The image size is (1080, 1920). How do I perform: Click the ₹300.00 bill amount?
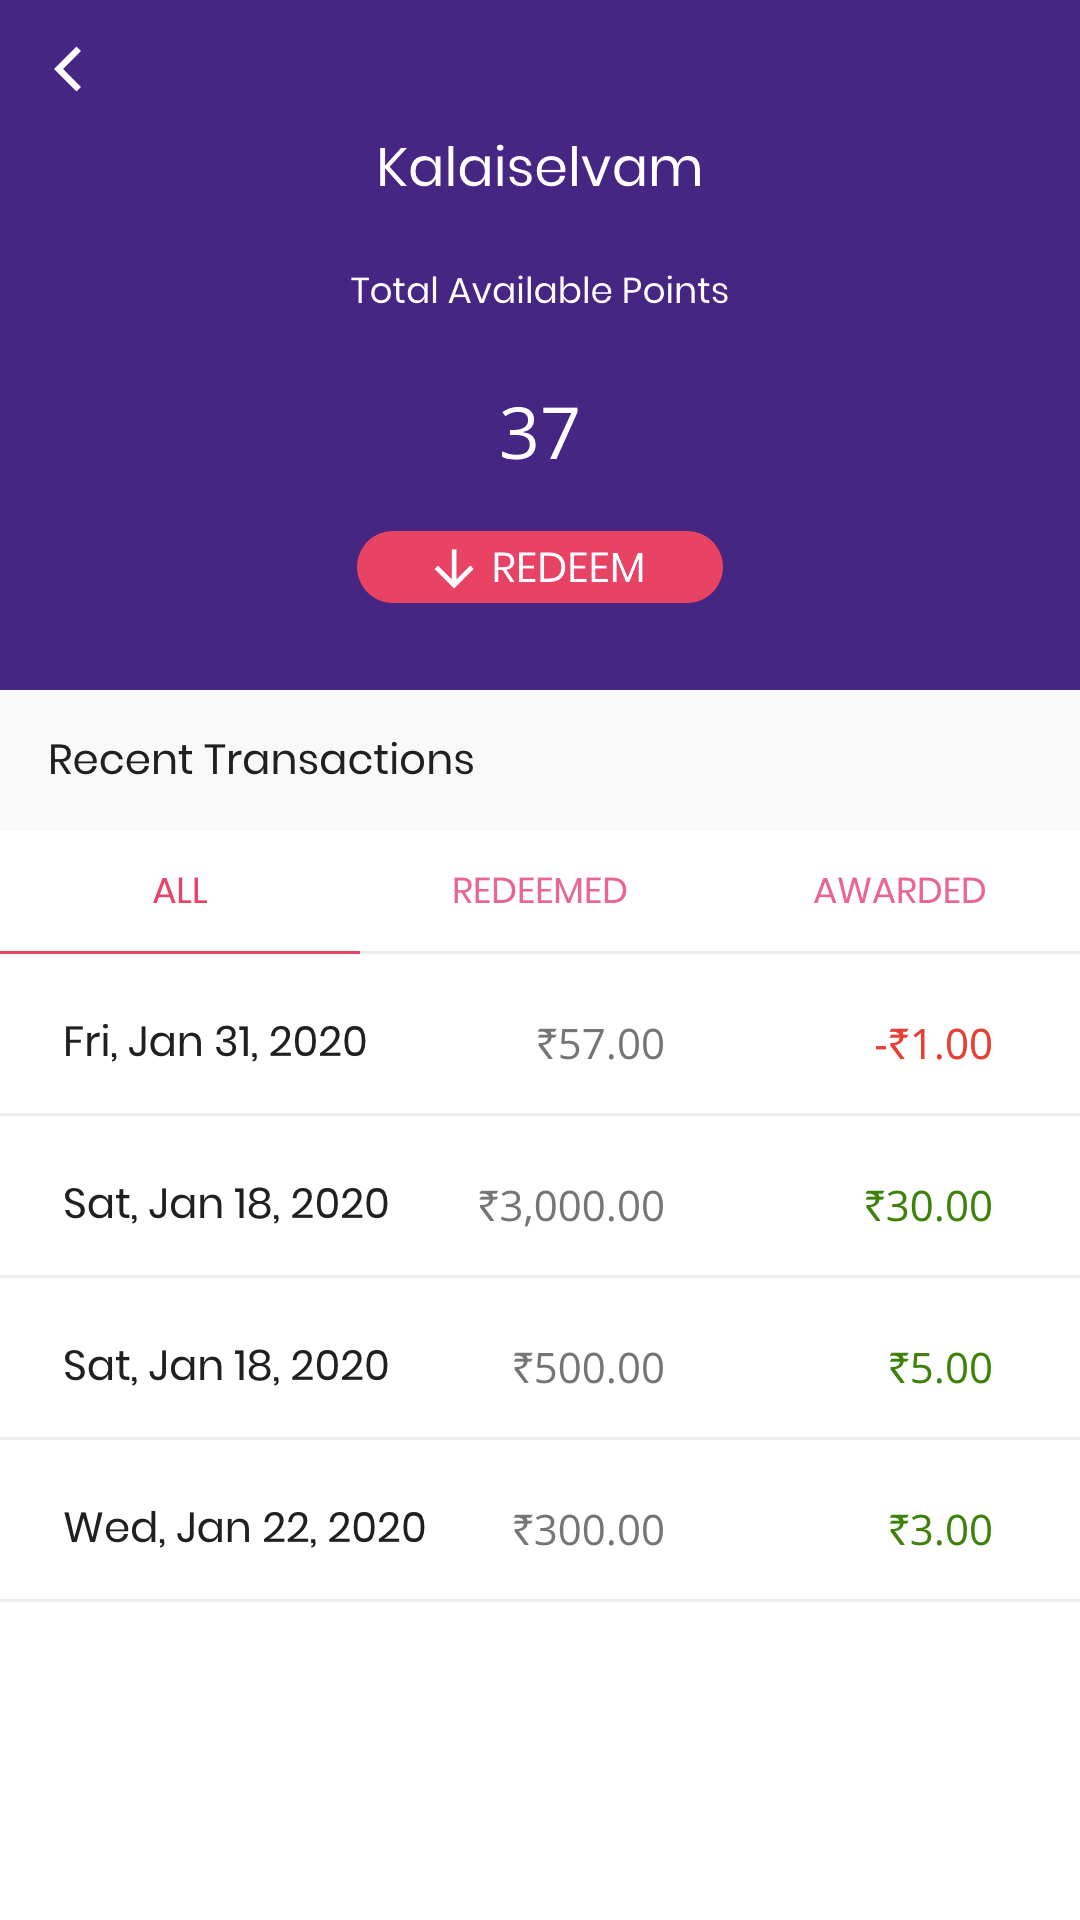(588, 1530)
